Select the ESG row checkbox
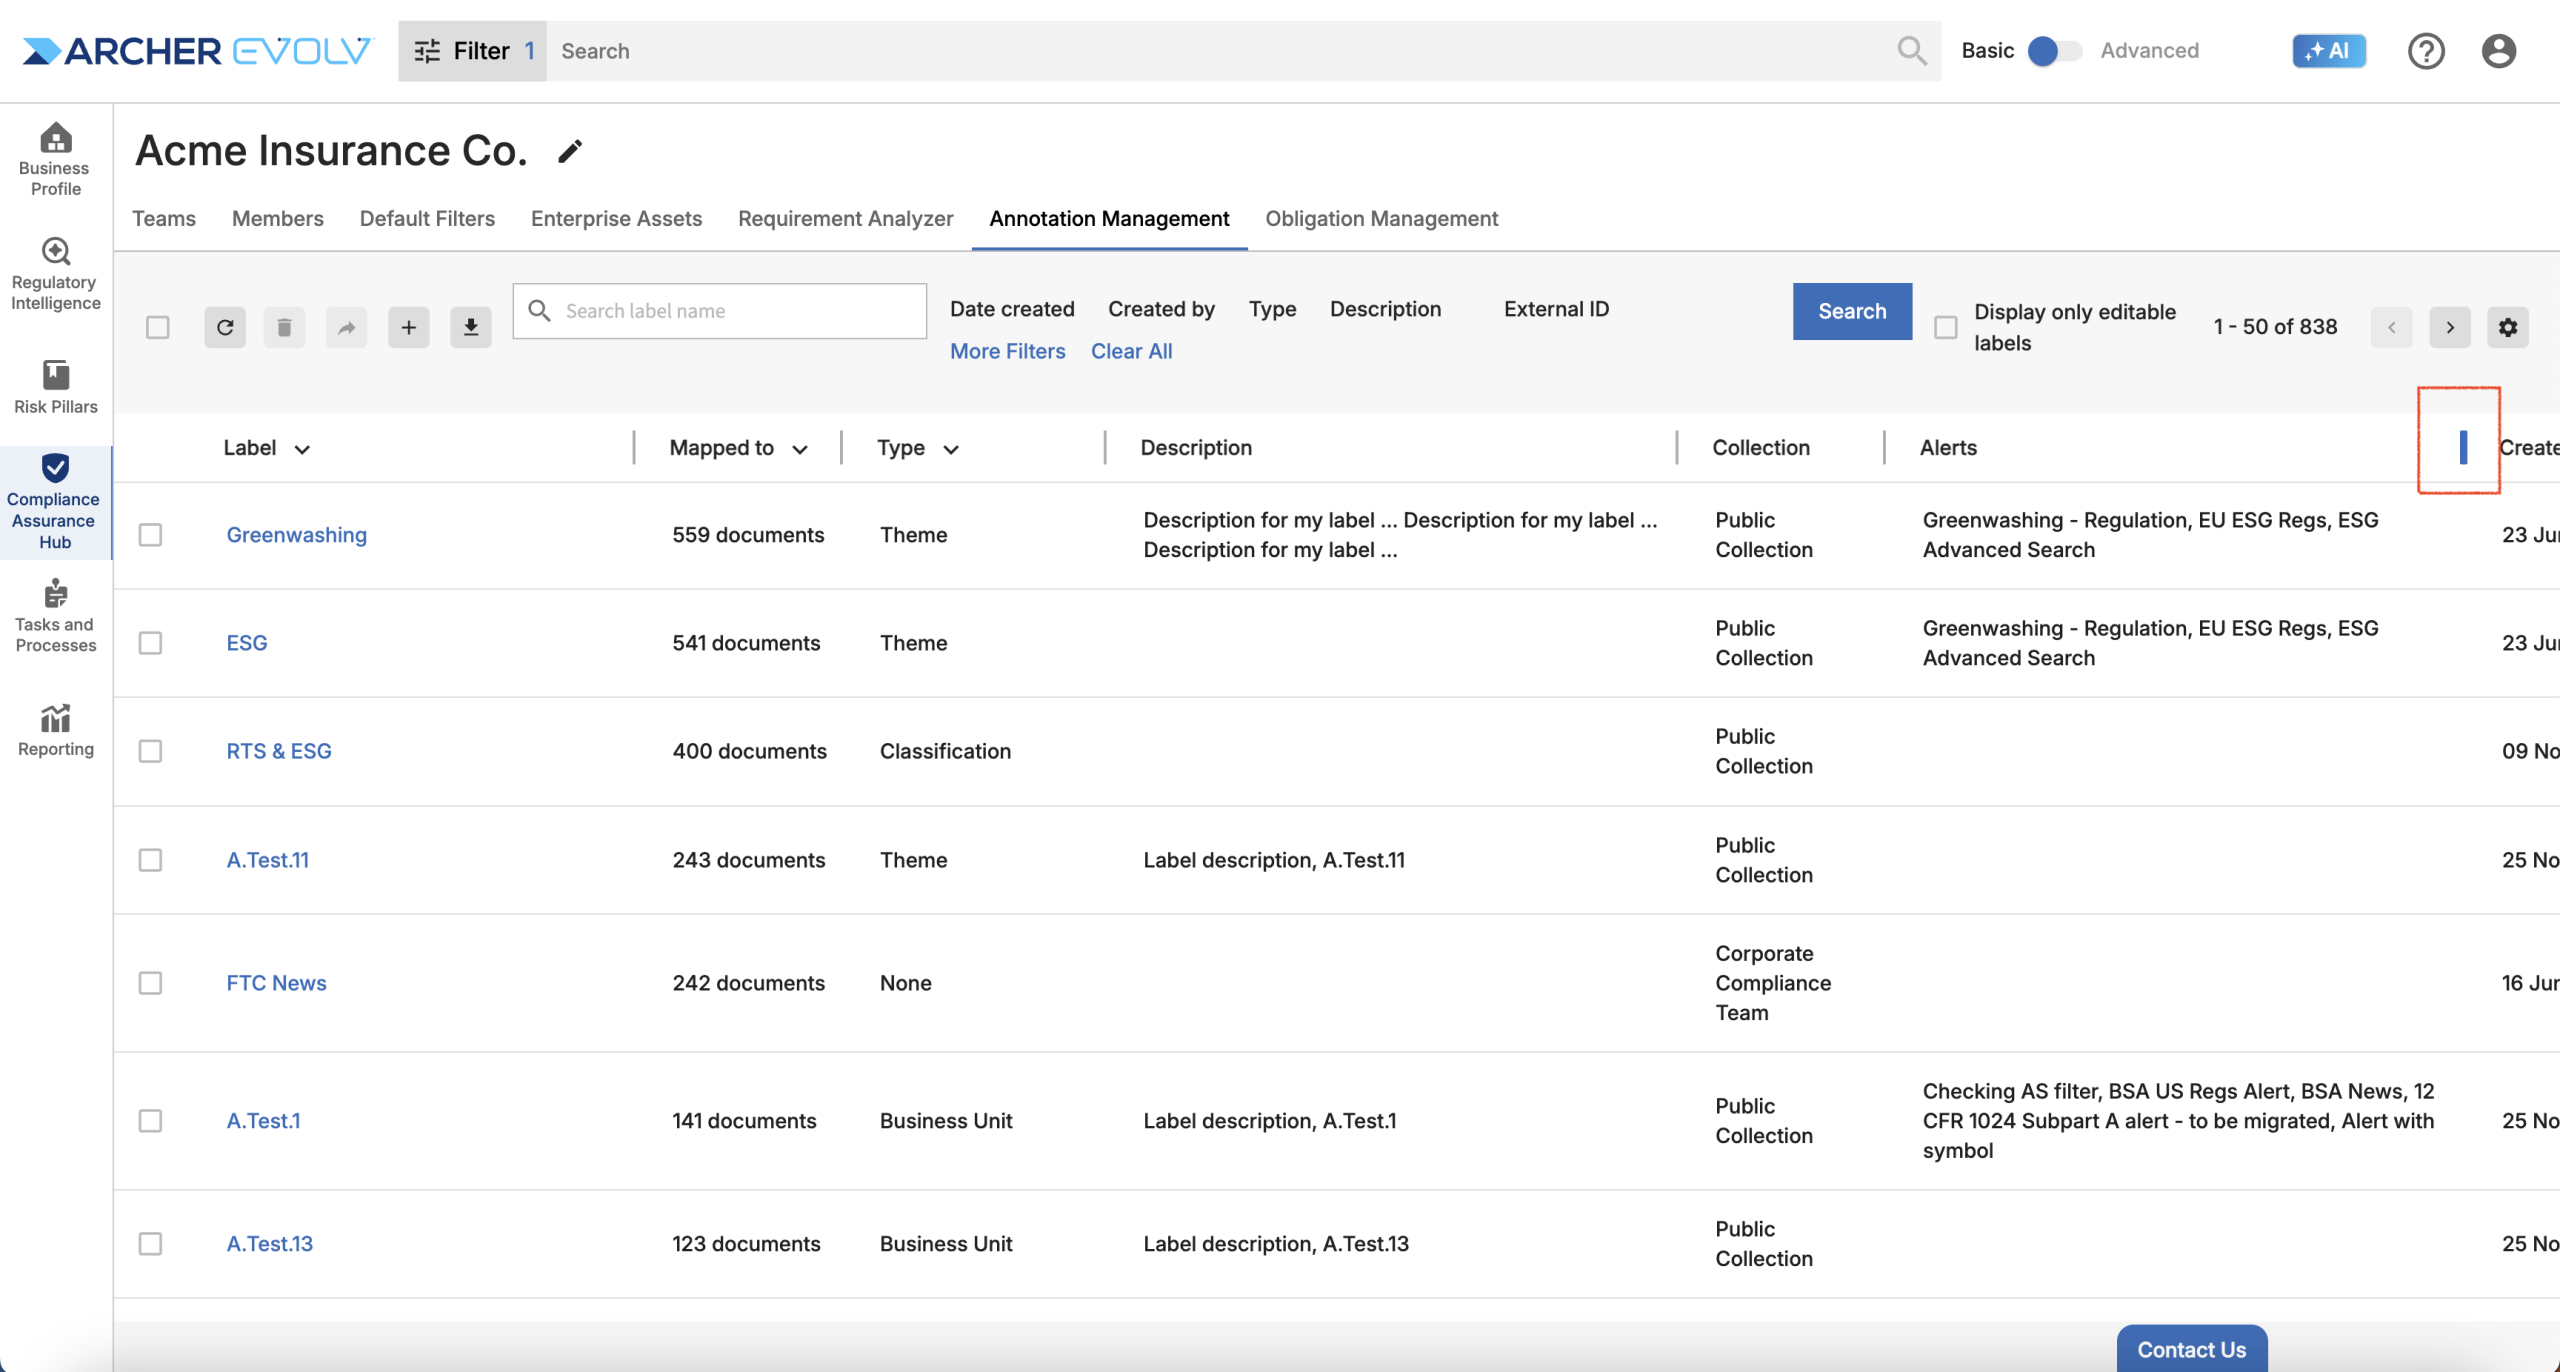 tap(150, 643)
